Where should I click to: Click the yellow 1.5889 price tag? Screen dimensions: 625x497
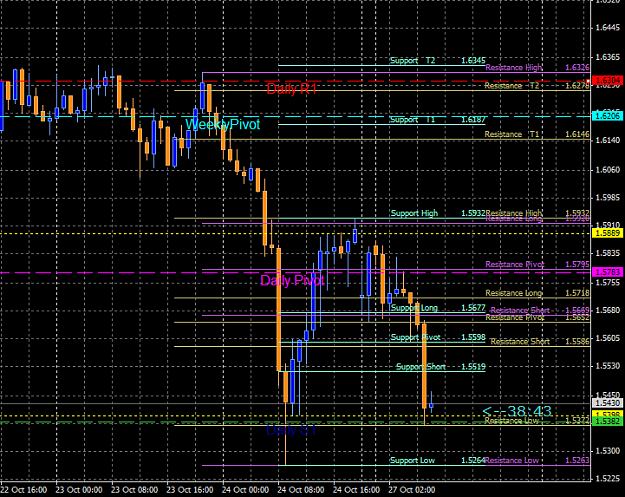pos(607,233)
